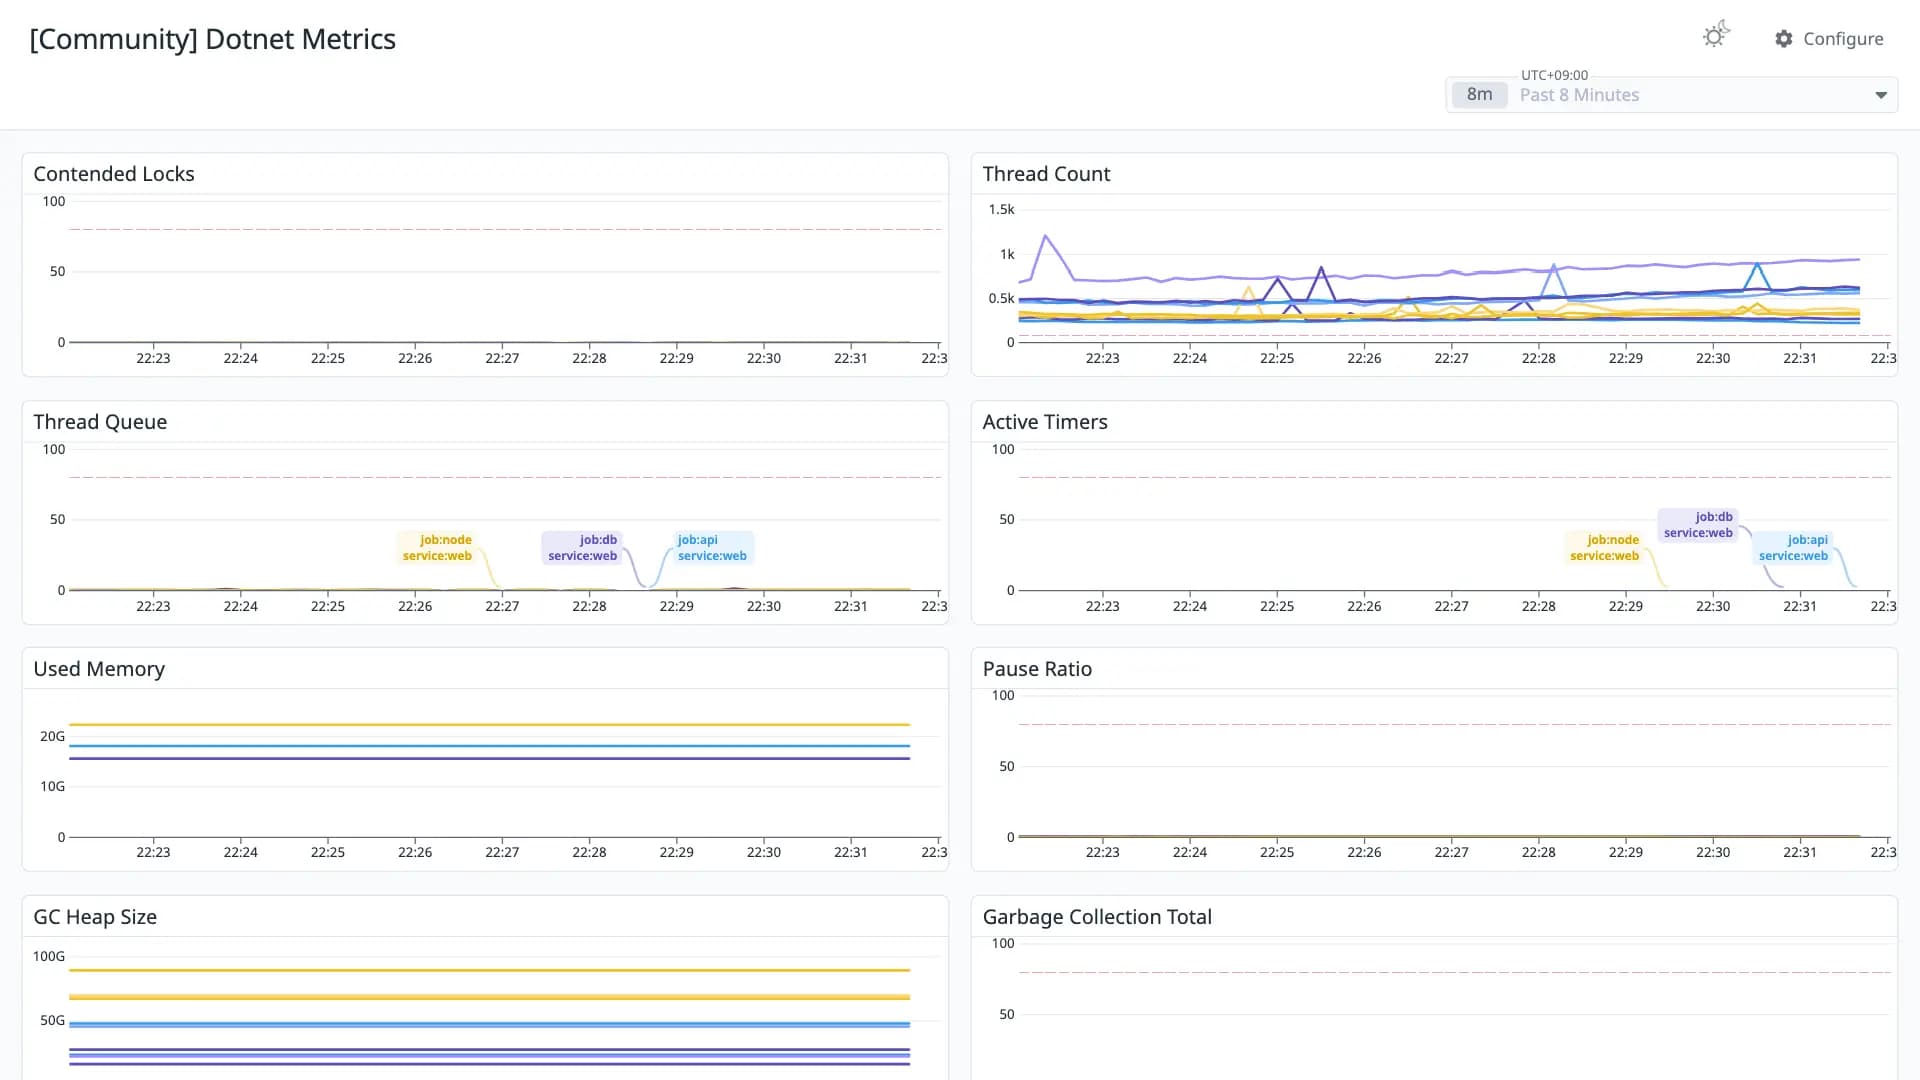Click the Used Memory panel title
1920x1080 pixels.
[x=99, y=669]
